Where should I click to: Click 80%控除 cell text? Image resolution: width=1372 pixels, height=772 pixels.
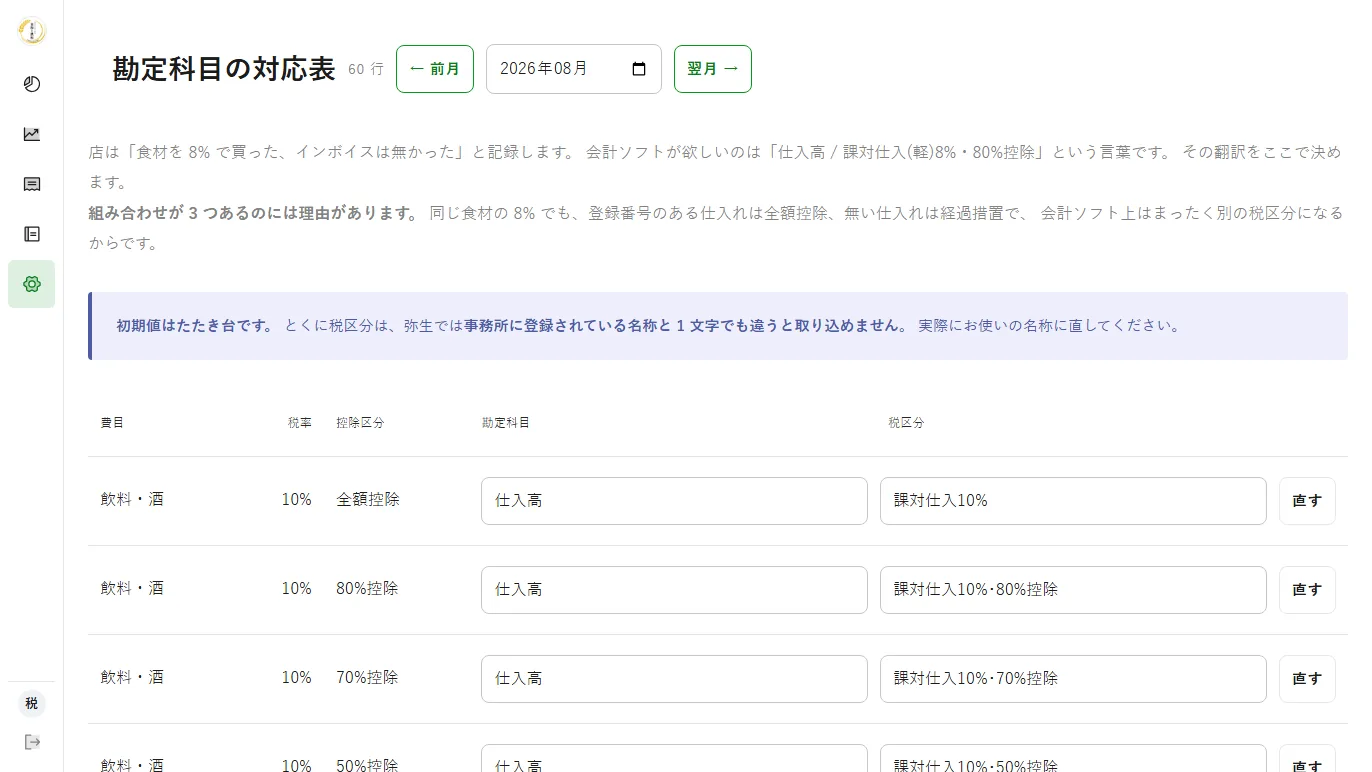(367, 588)
